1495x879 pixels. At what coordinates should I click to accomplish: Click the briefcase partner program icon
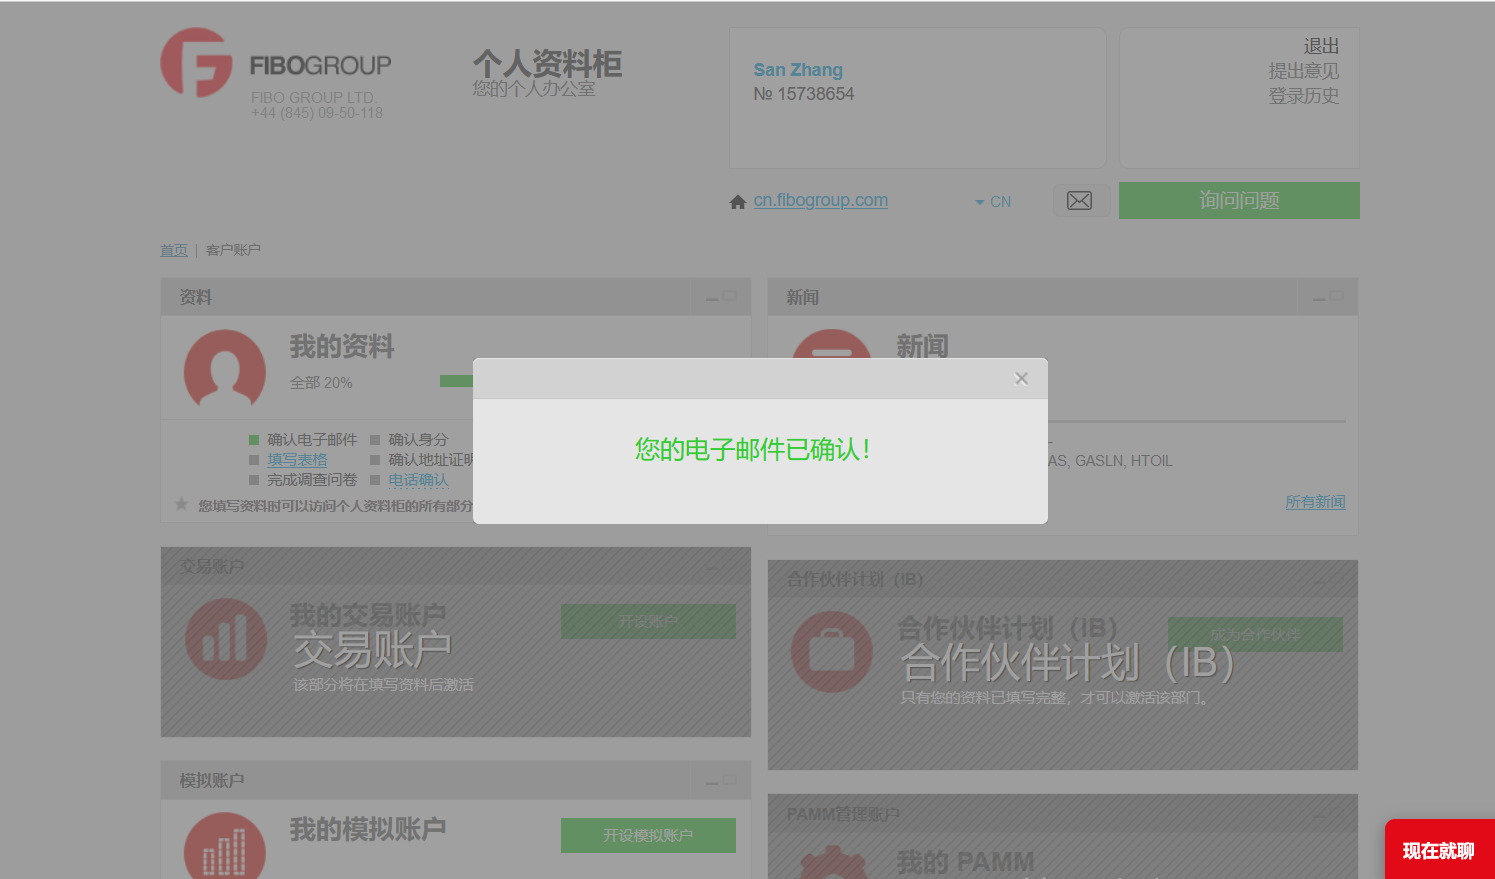[831, 651]
